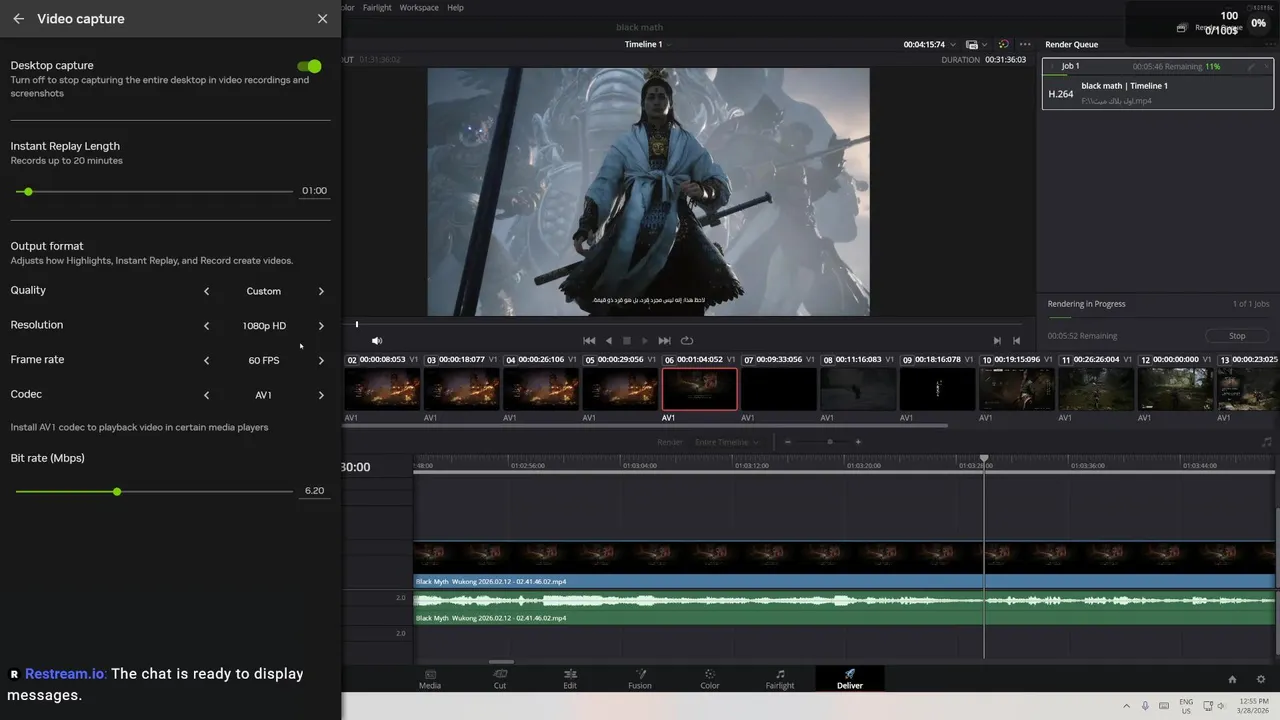Open the taskbar clock and date

pyautogui.click(x=1253, y=706)
